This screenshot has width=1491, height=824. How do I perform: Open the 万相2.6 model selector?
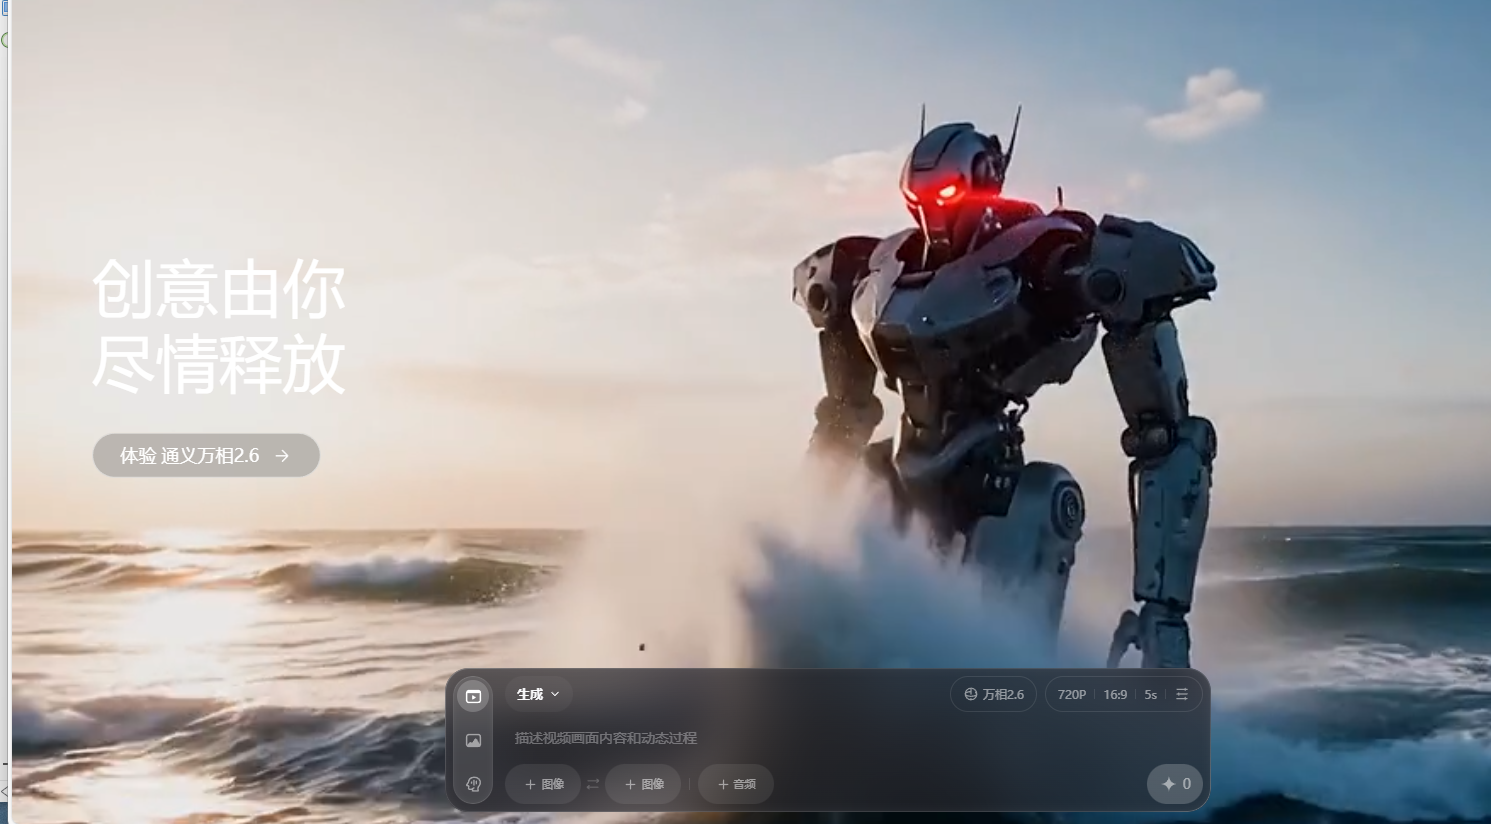pyautogui.click(x=994, y=694)
